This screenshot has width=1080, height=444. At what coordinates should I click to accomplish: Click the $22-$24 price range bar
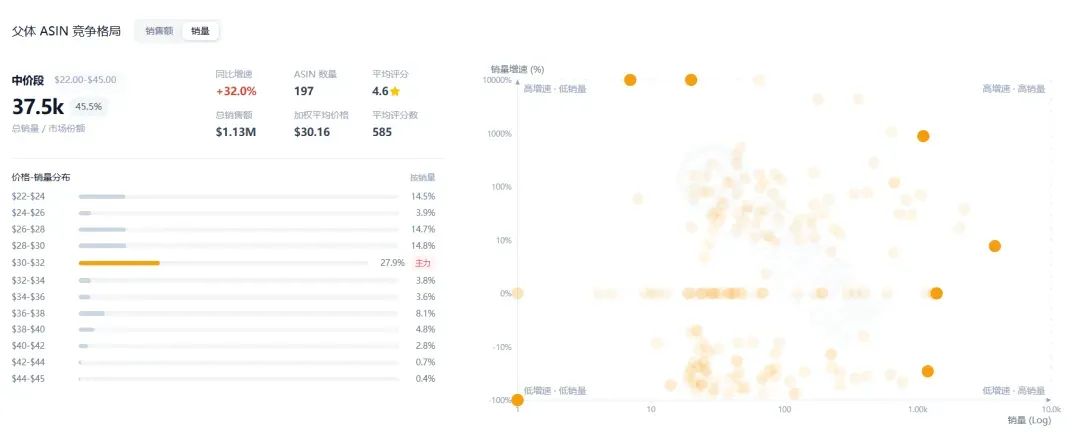tap(238, 196)
